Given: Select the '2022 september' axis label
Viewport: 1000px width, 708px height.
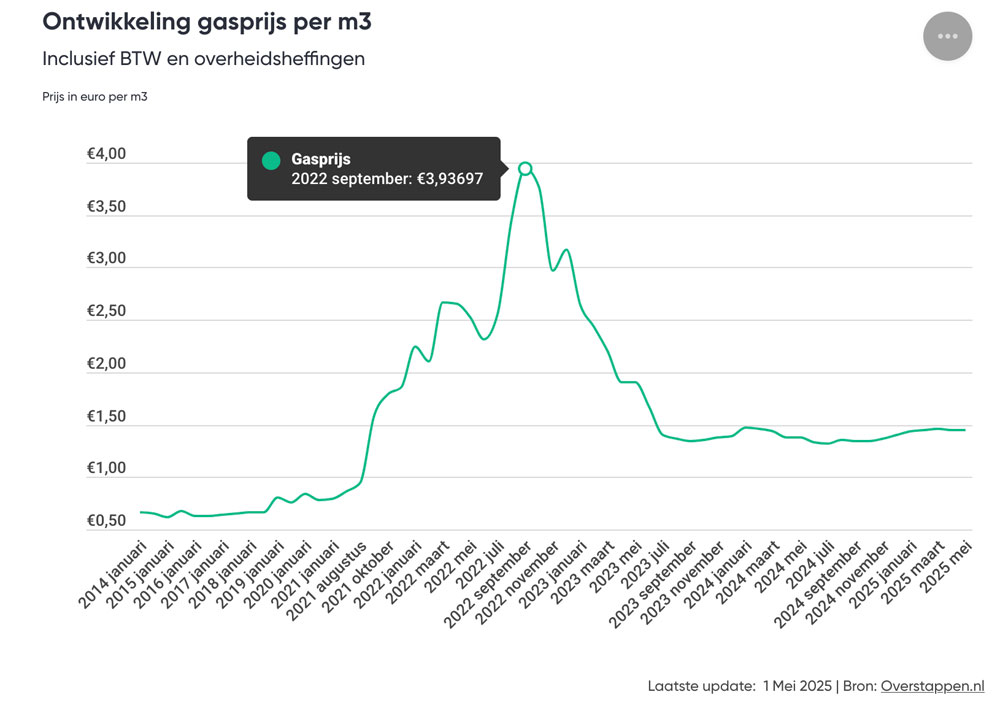Looking at the screenshot, I should (489, 586).
